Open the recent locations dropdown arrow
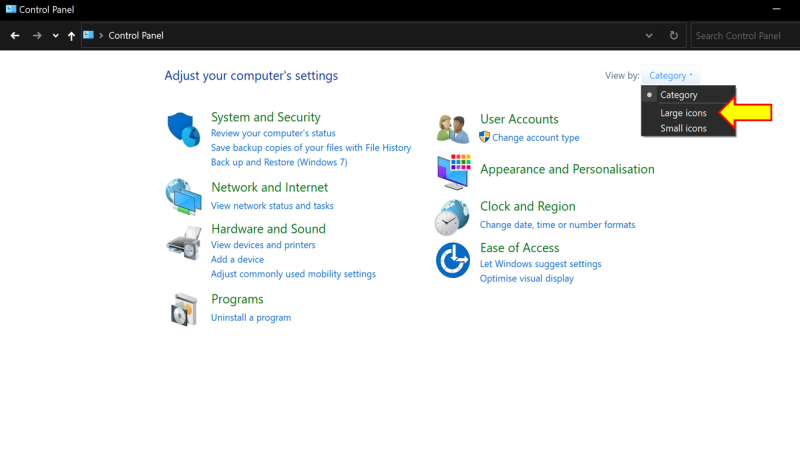 coord(55,36)
